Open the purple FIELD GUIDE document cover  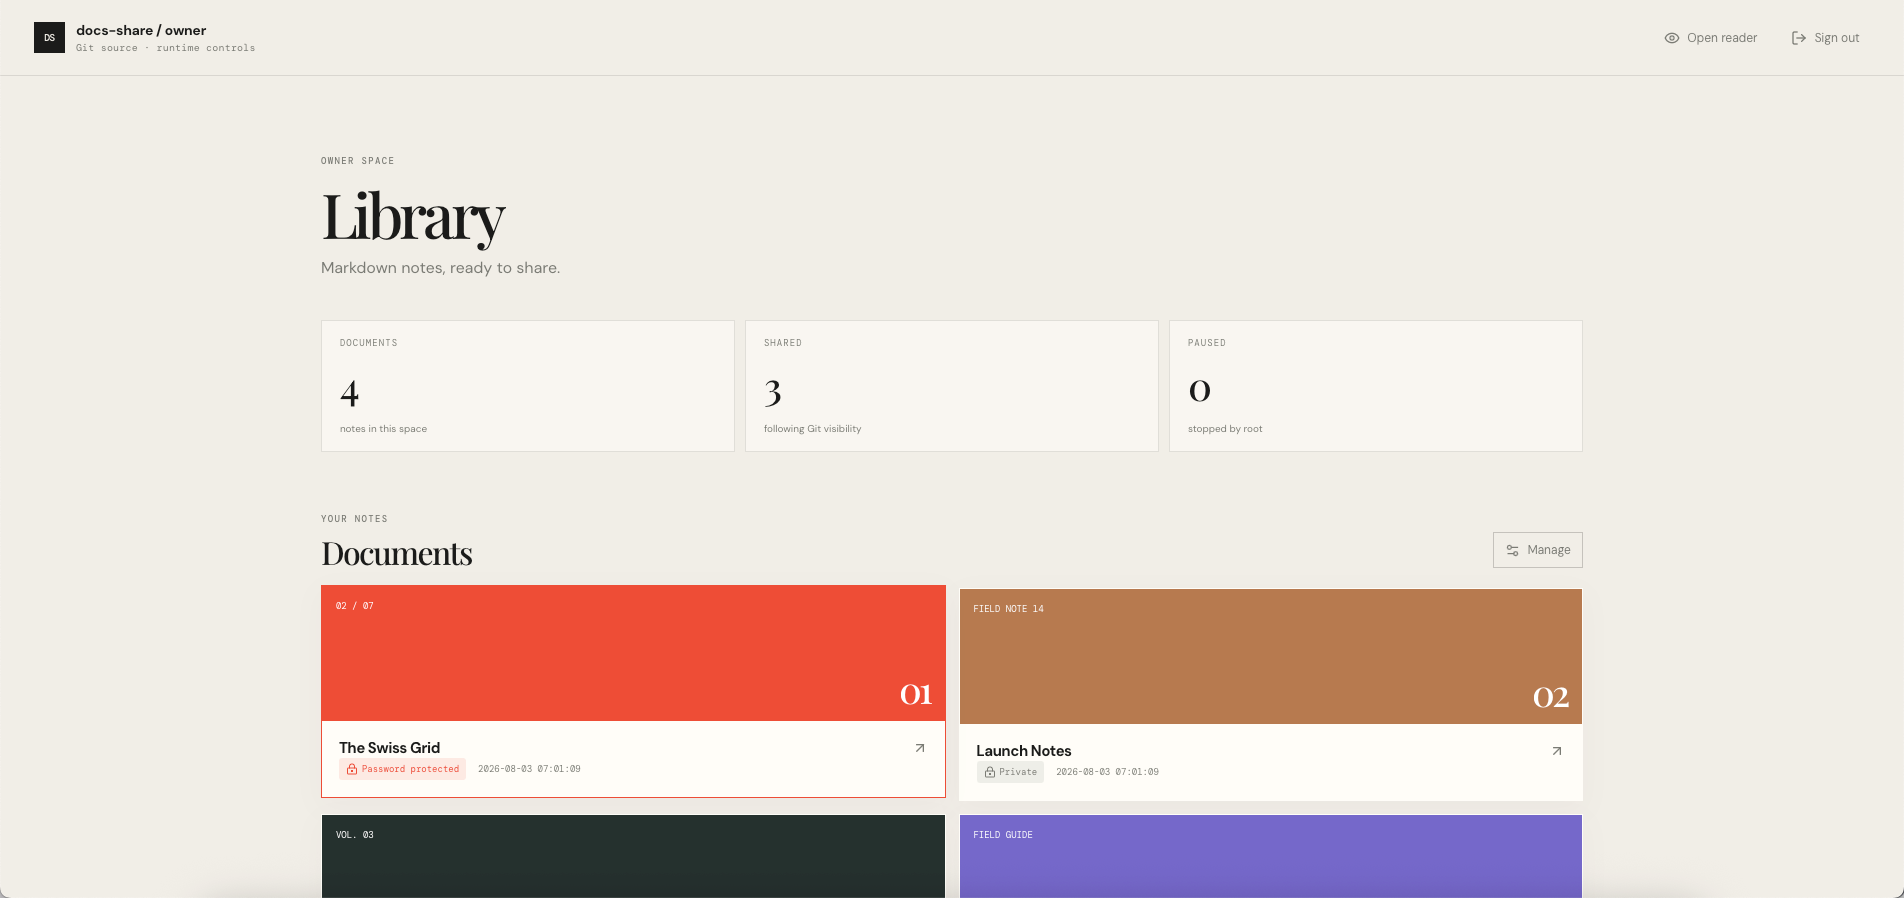(x=1271, y=856)
